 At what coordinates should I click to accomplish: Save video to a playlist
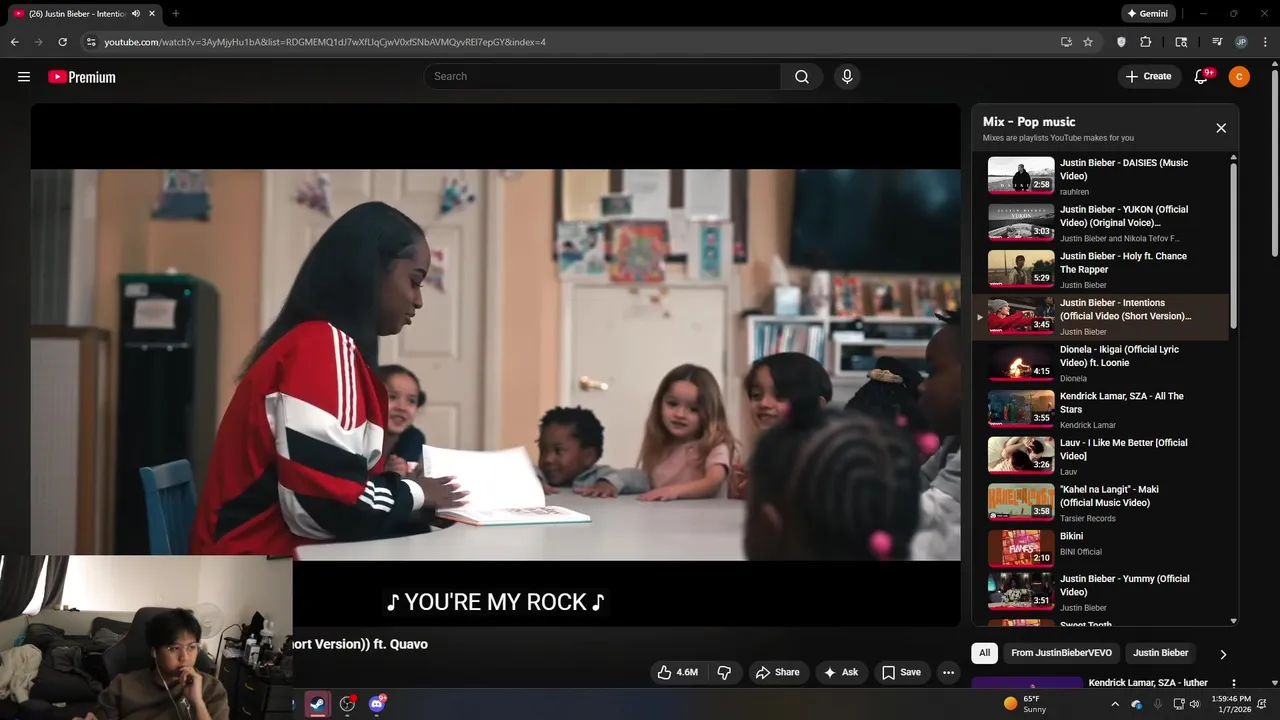(x=901, y=673)
